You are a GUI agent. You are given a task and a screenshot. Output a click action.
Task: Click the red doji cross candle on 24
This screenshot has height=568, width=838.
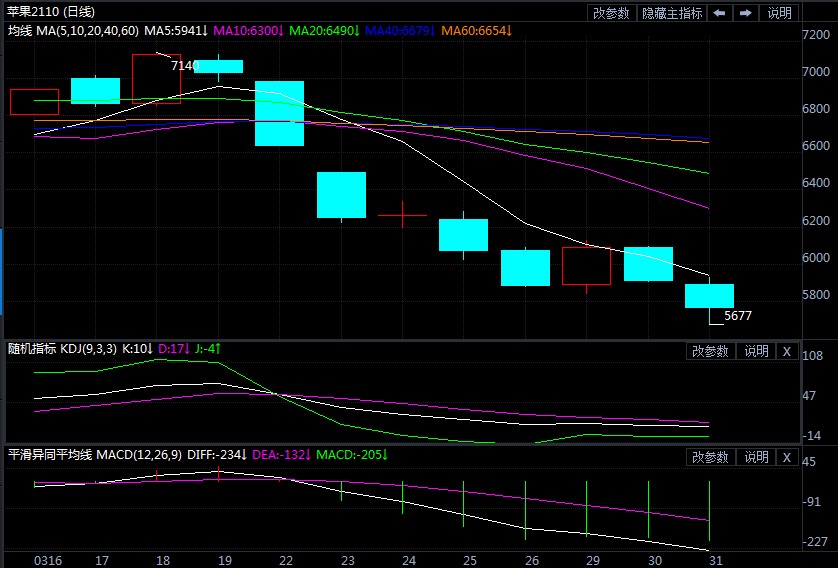402,215
